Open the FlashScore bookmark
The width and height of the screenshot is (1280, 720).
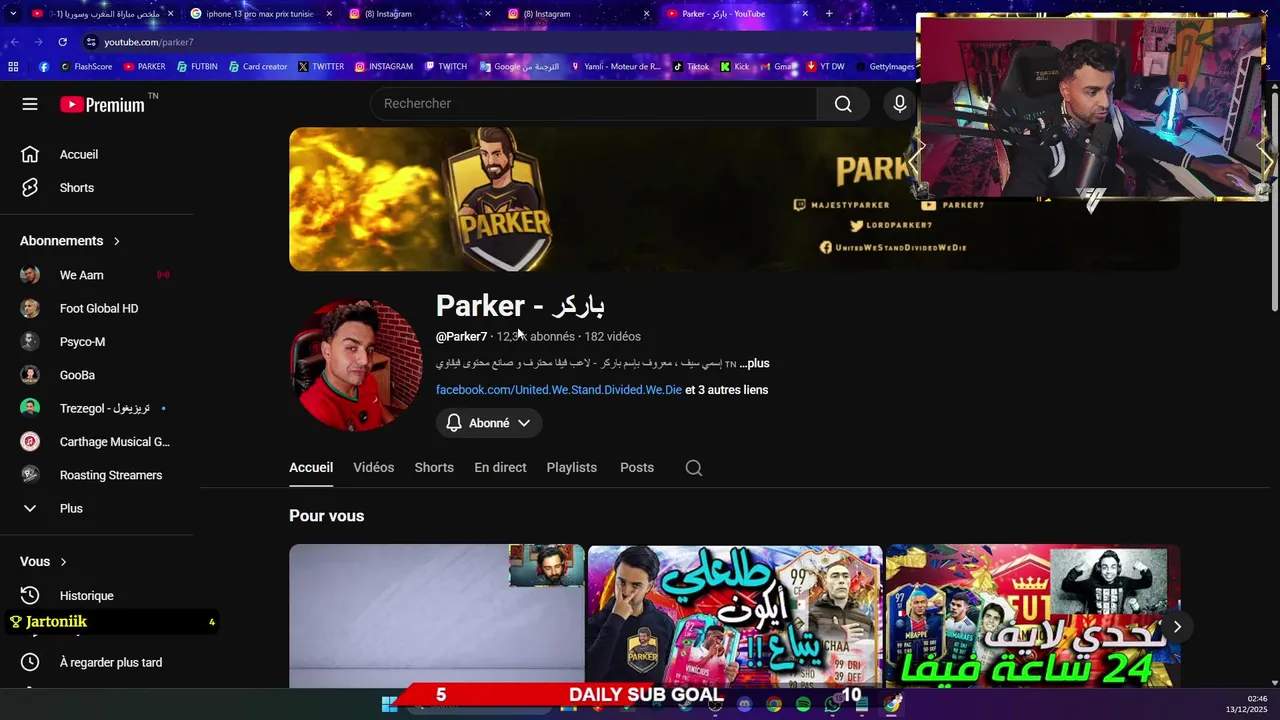click(86, 67)
